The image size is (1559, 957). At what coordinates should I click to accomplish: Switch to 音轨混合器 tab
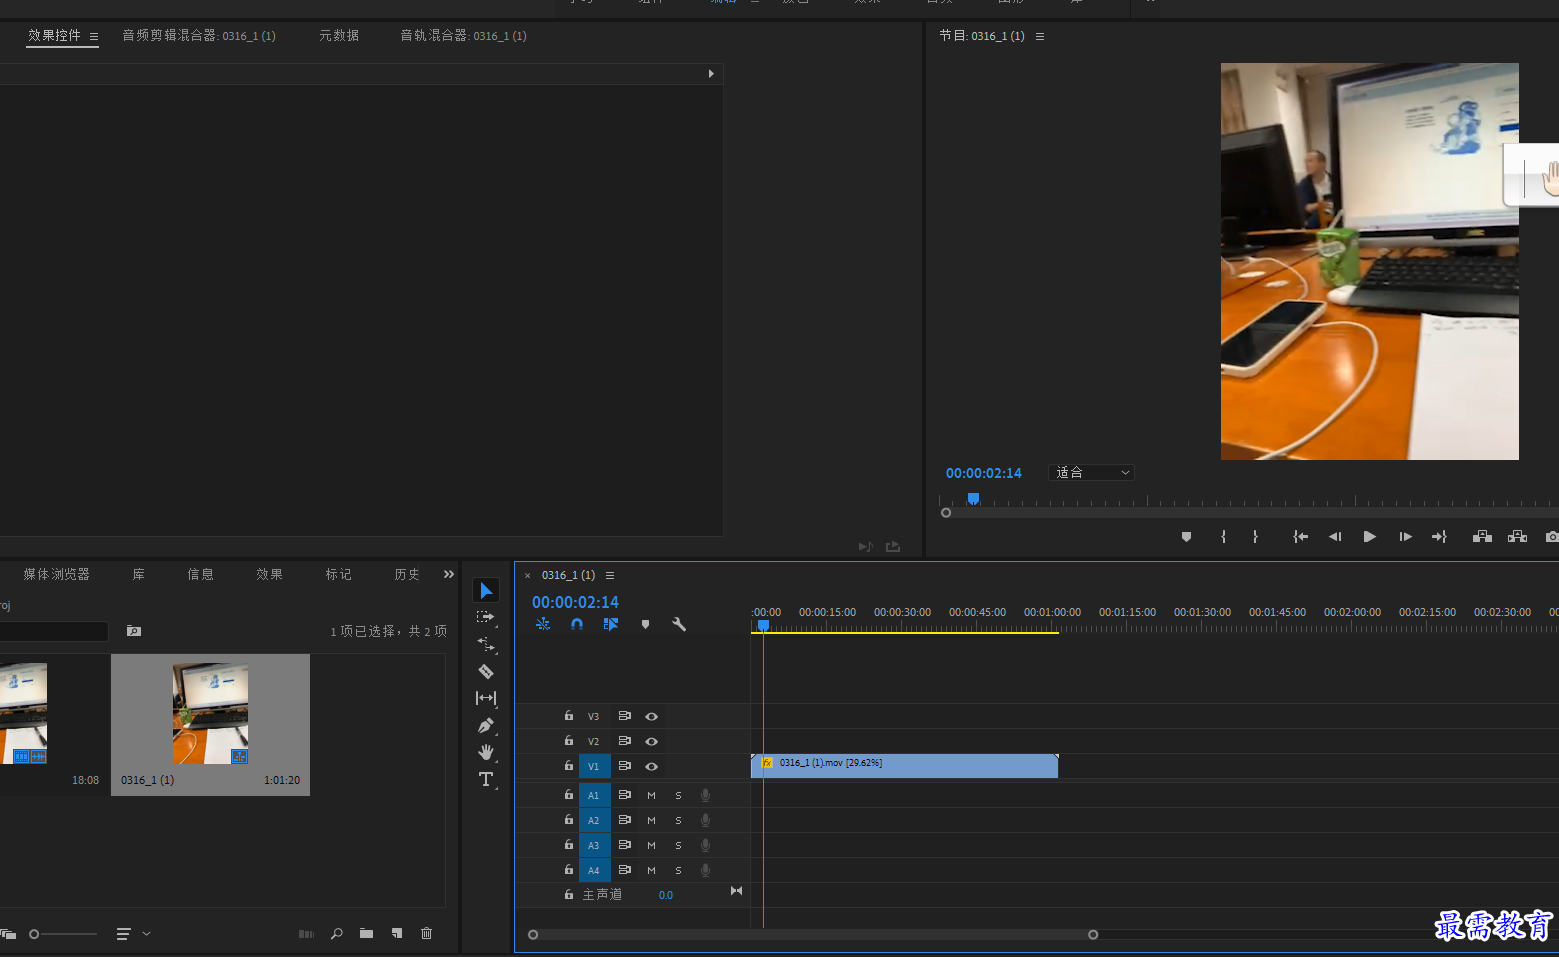click(463, 35)
